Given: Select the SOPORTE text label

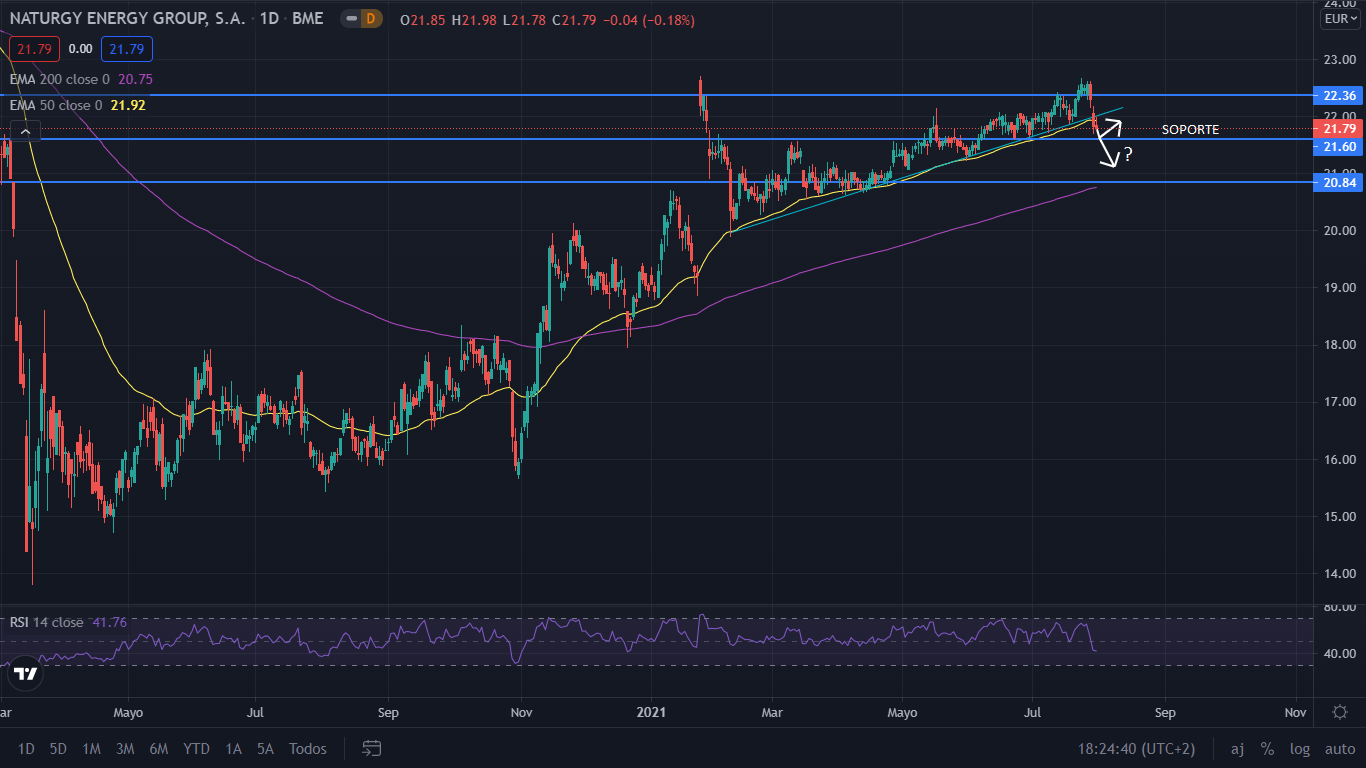Looking at the screenshot, I should tap(1189, 130).
